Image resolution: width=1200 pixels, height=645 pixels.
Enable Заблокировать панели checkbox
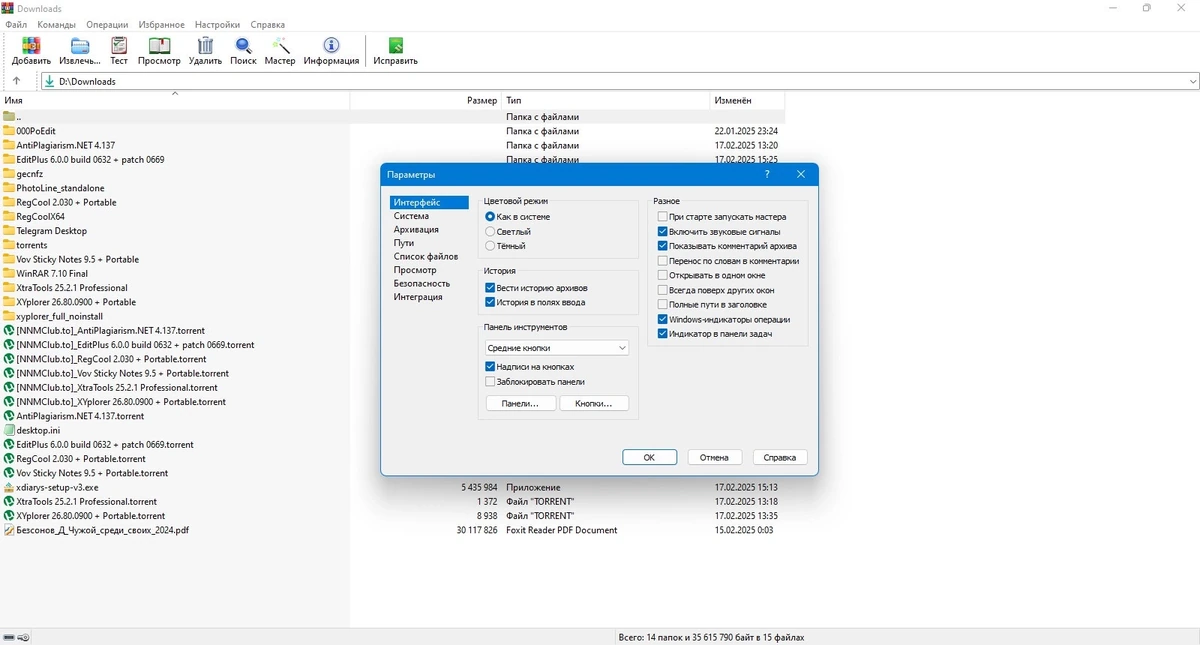[490, 381]
